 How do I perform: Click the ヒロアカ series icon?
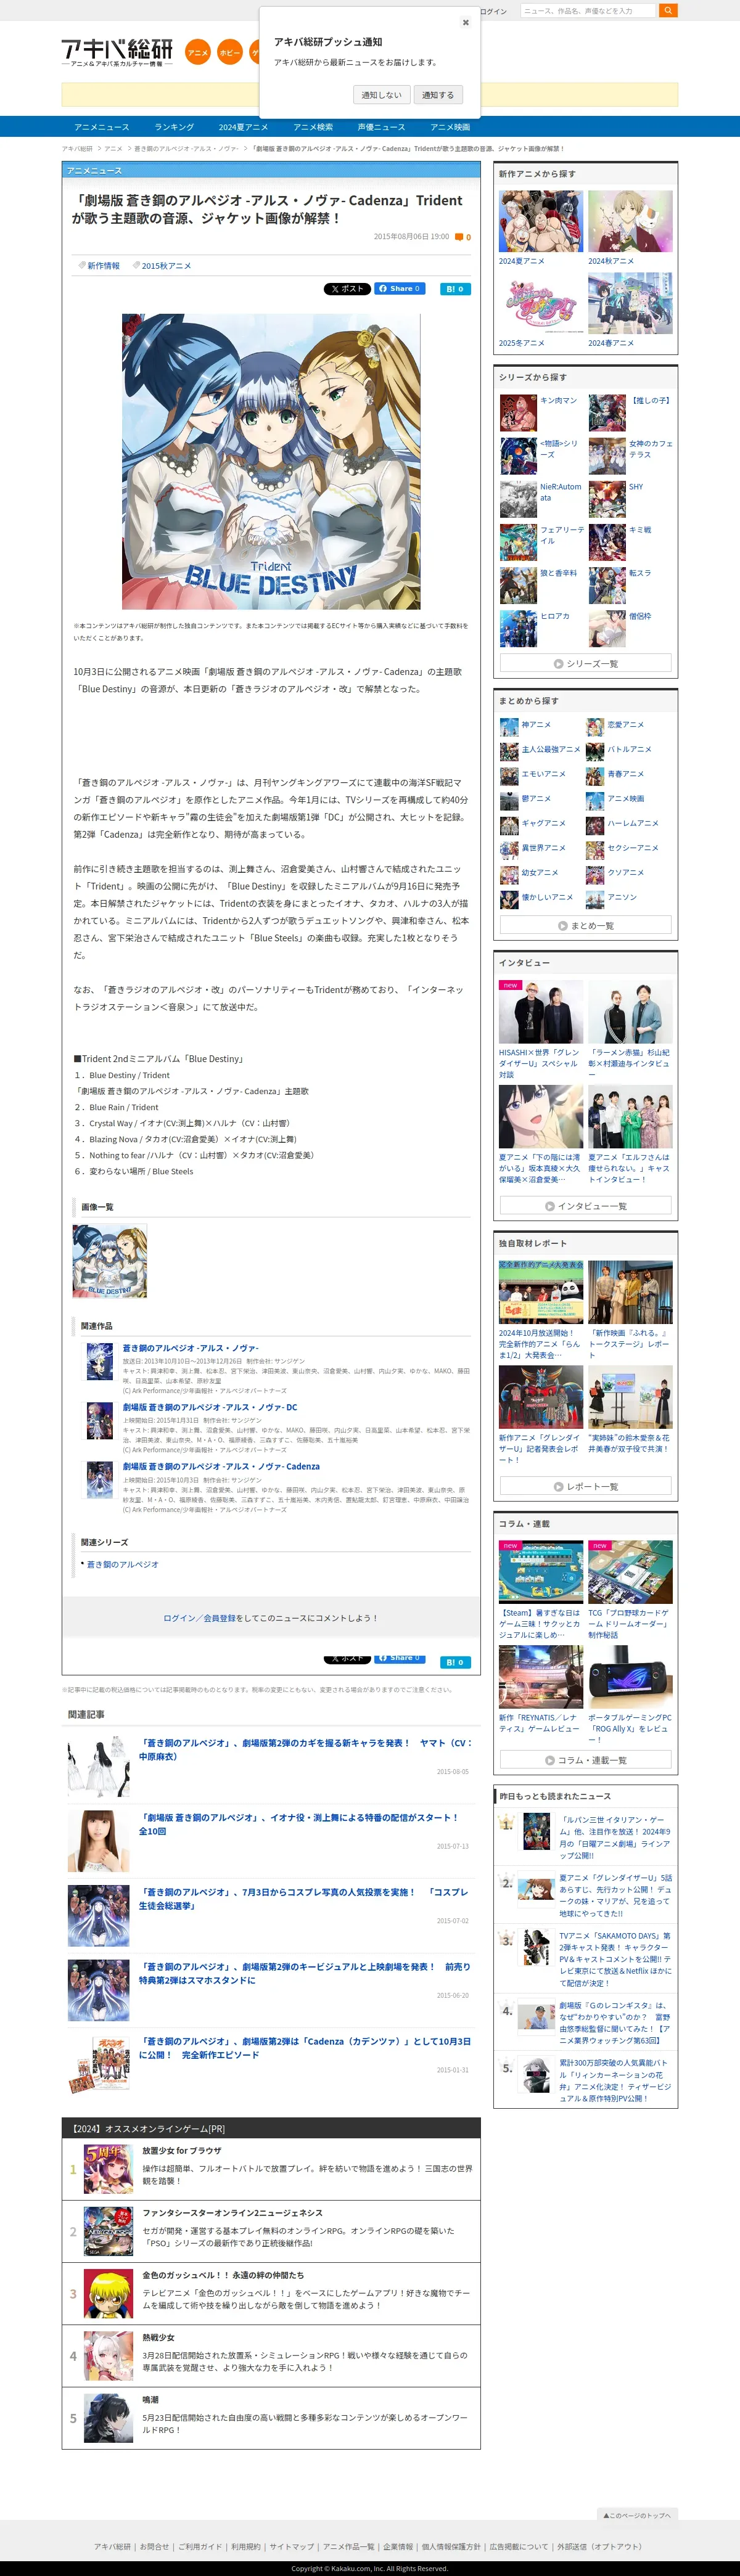tap(518, 628)
